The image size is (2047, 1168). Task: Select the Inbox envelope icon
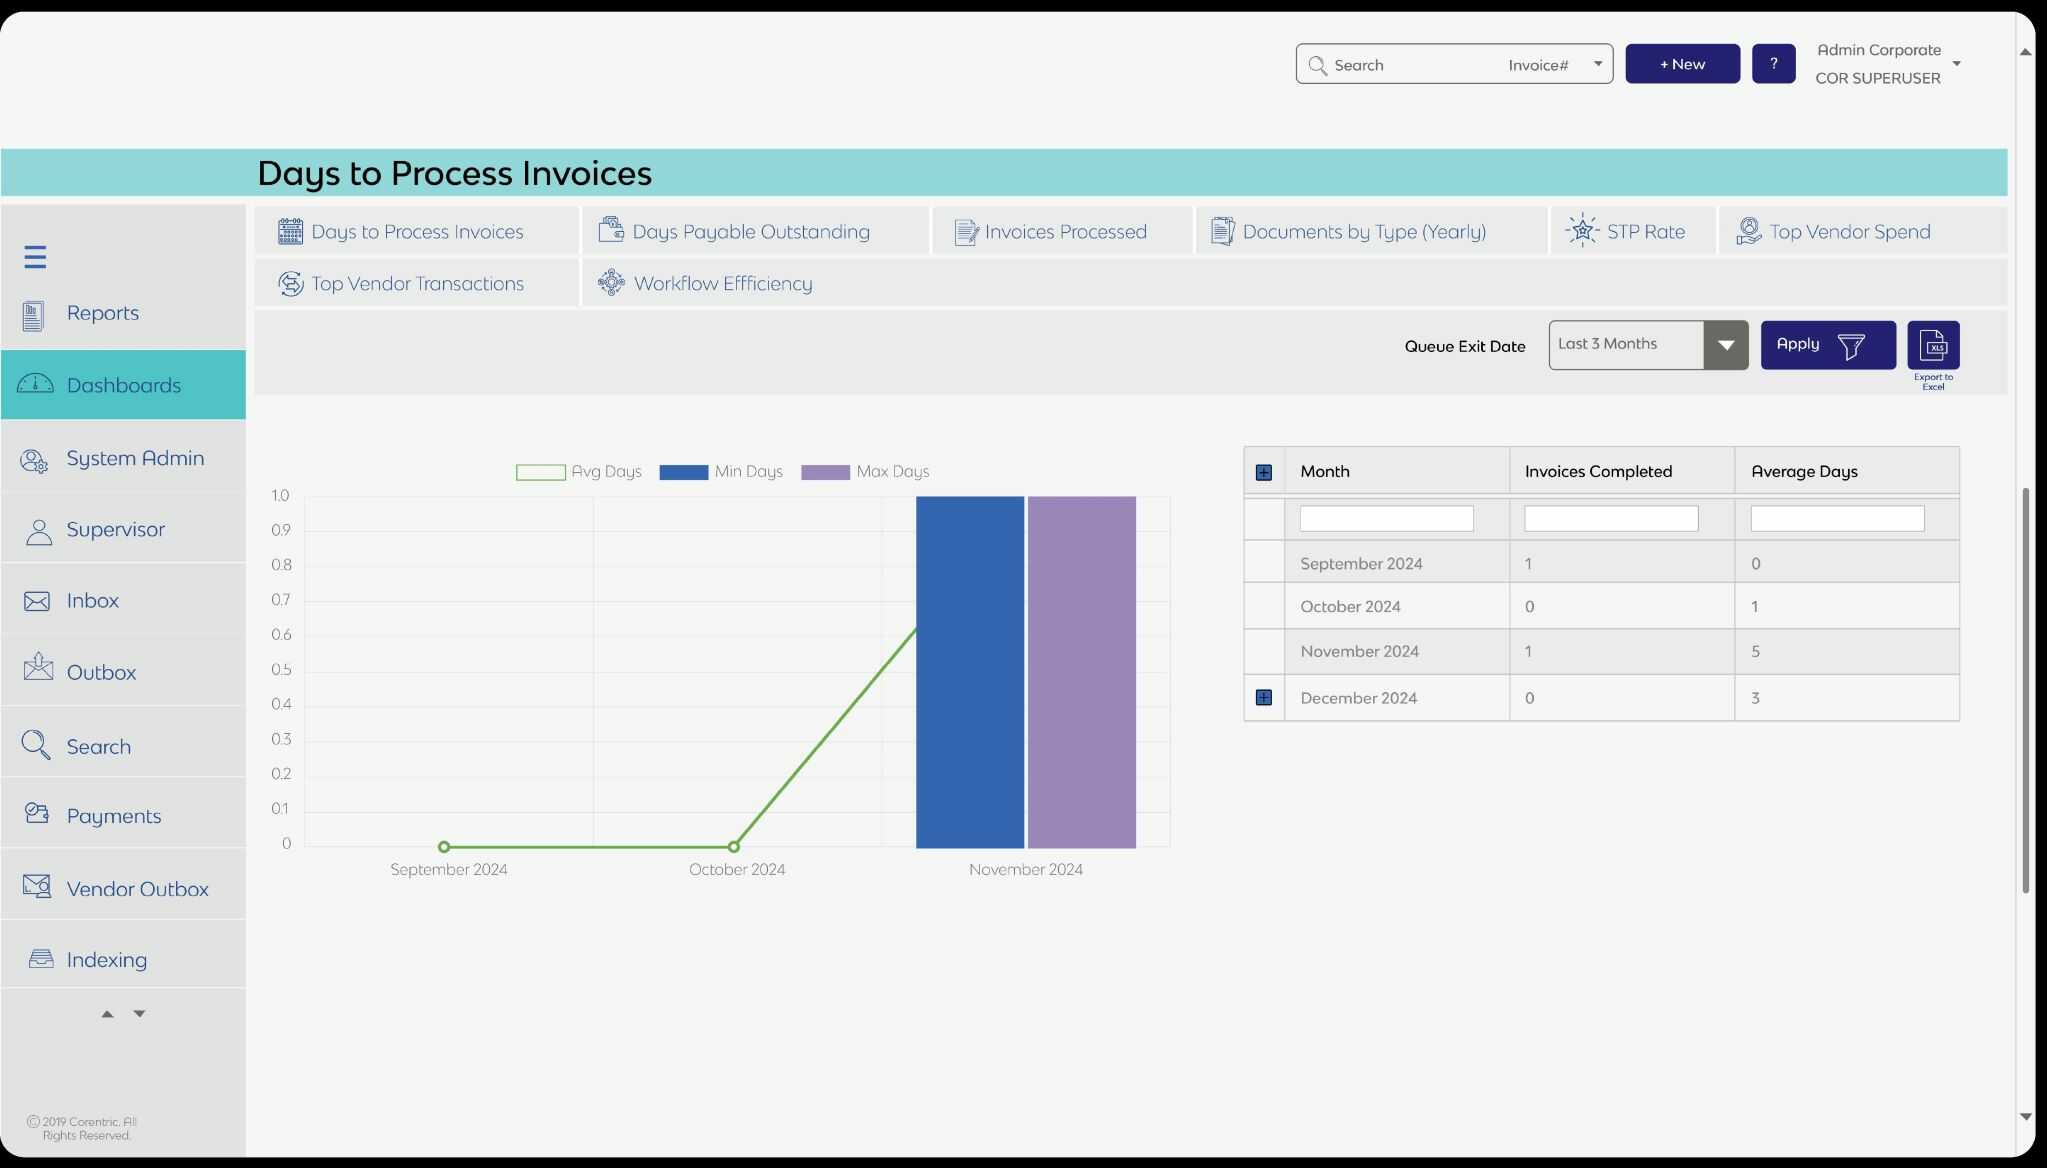[x=36, y=600]
